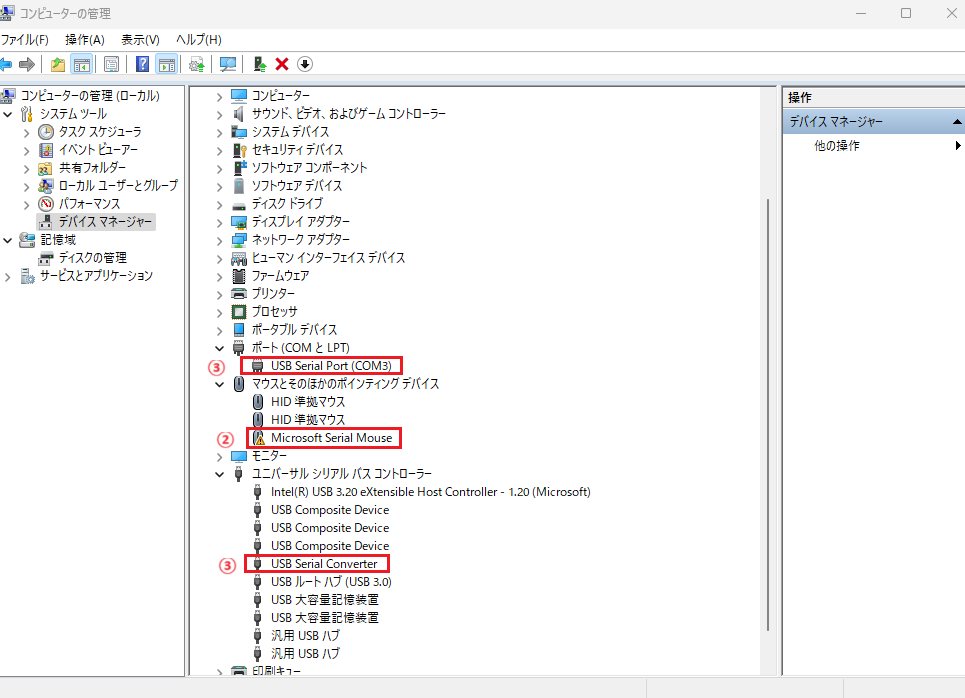
Task: Select the ソフトウェア コンポーネント category label
Action: tap(309, 167)
